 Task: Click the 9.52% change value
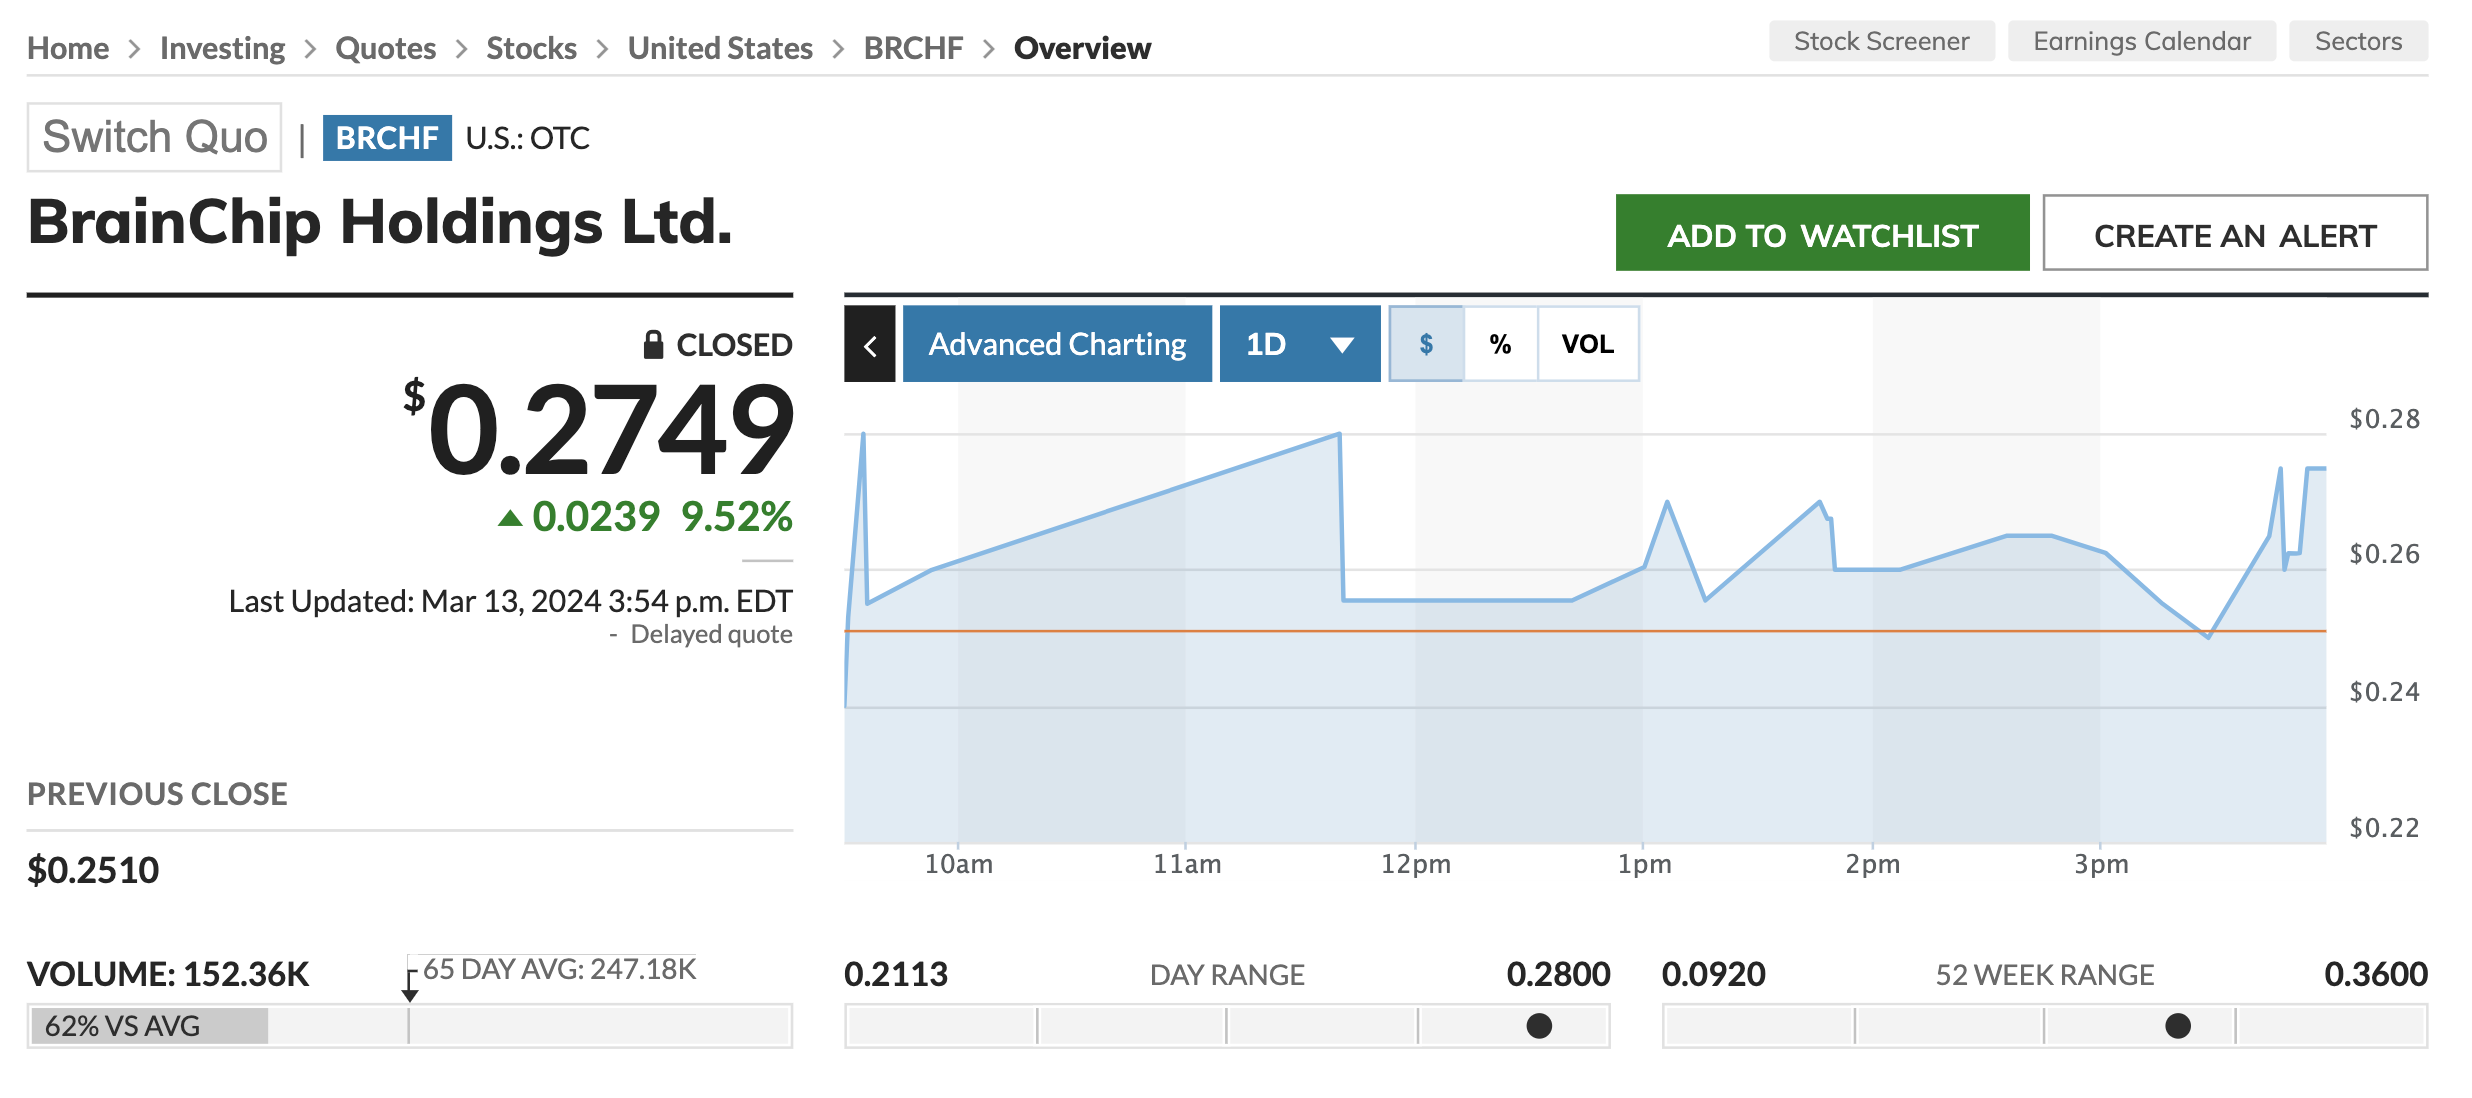point(736,517)
